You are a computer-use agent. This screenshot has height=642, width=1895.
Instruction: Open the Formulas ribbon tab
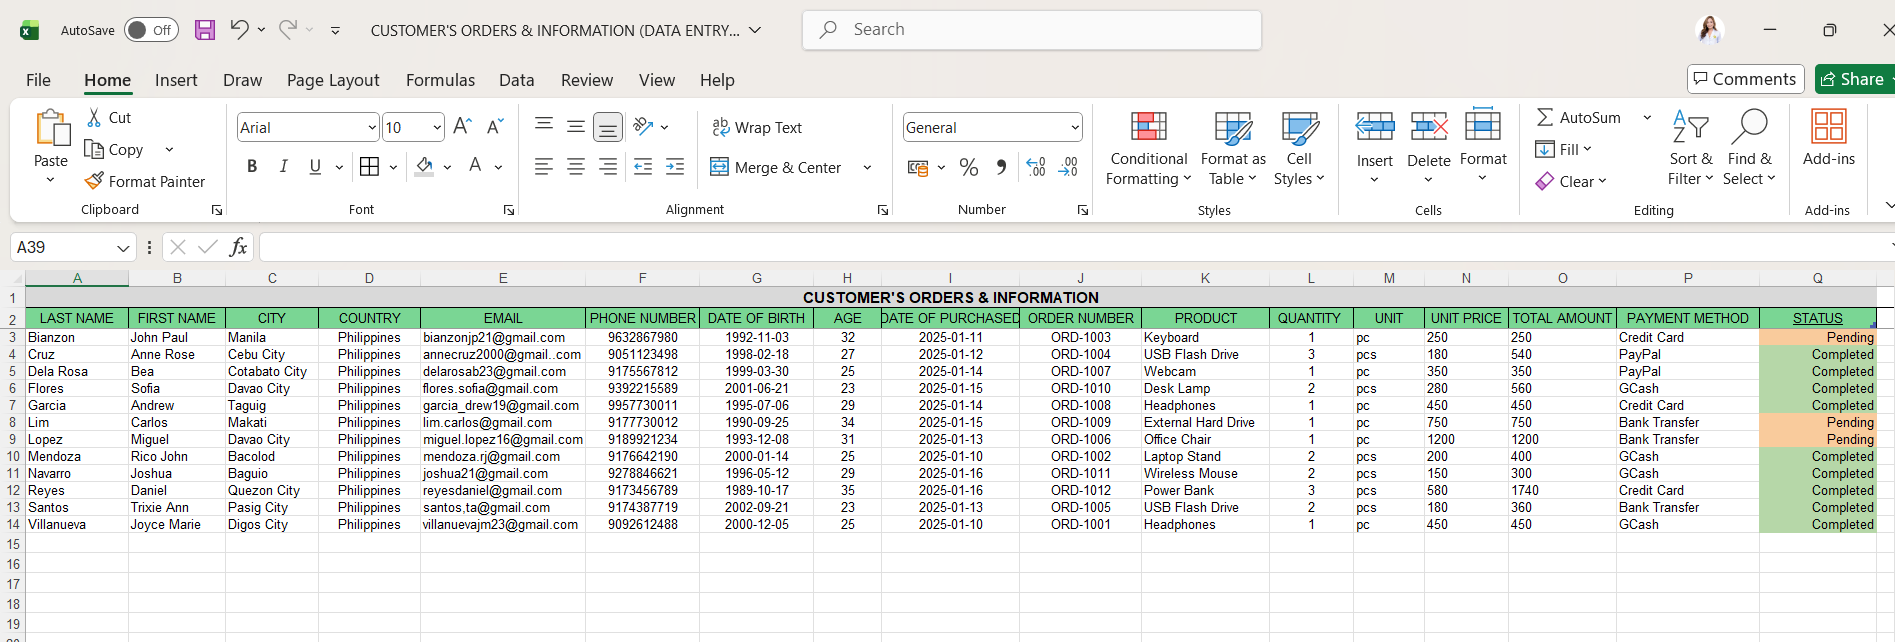click(440, 80)
